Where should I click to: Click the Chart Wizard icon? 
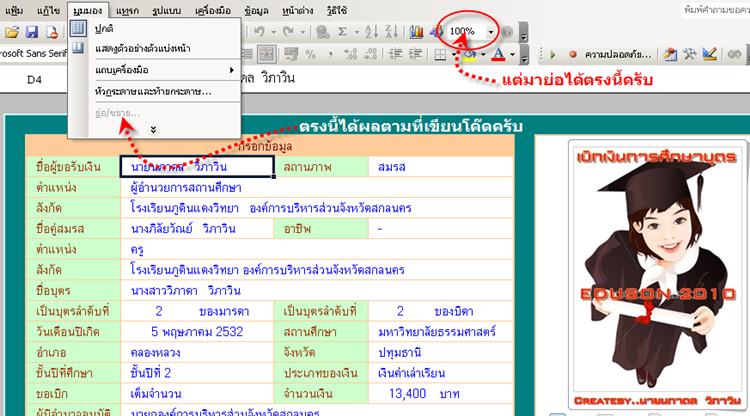pos(415,32)
